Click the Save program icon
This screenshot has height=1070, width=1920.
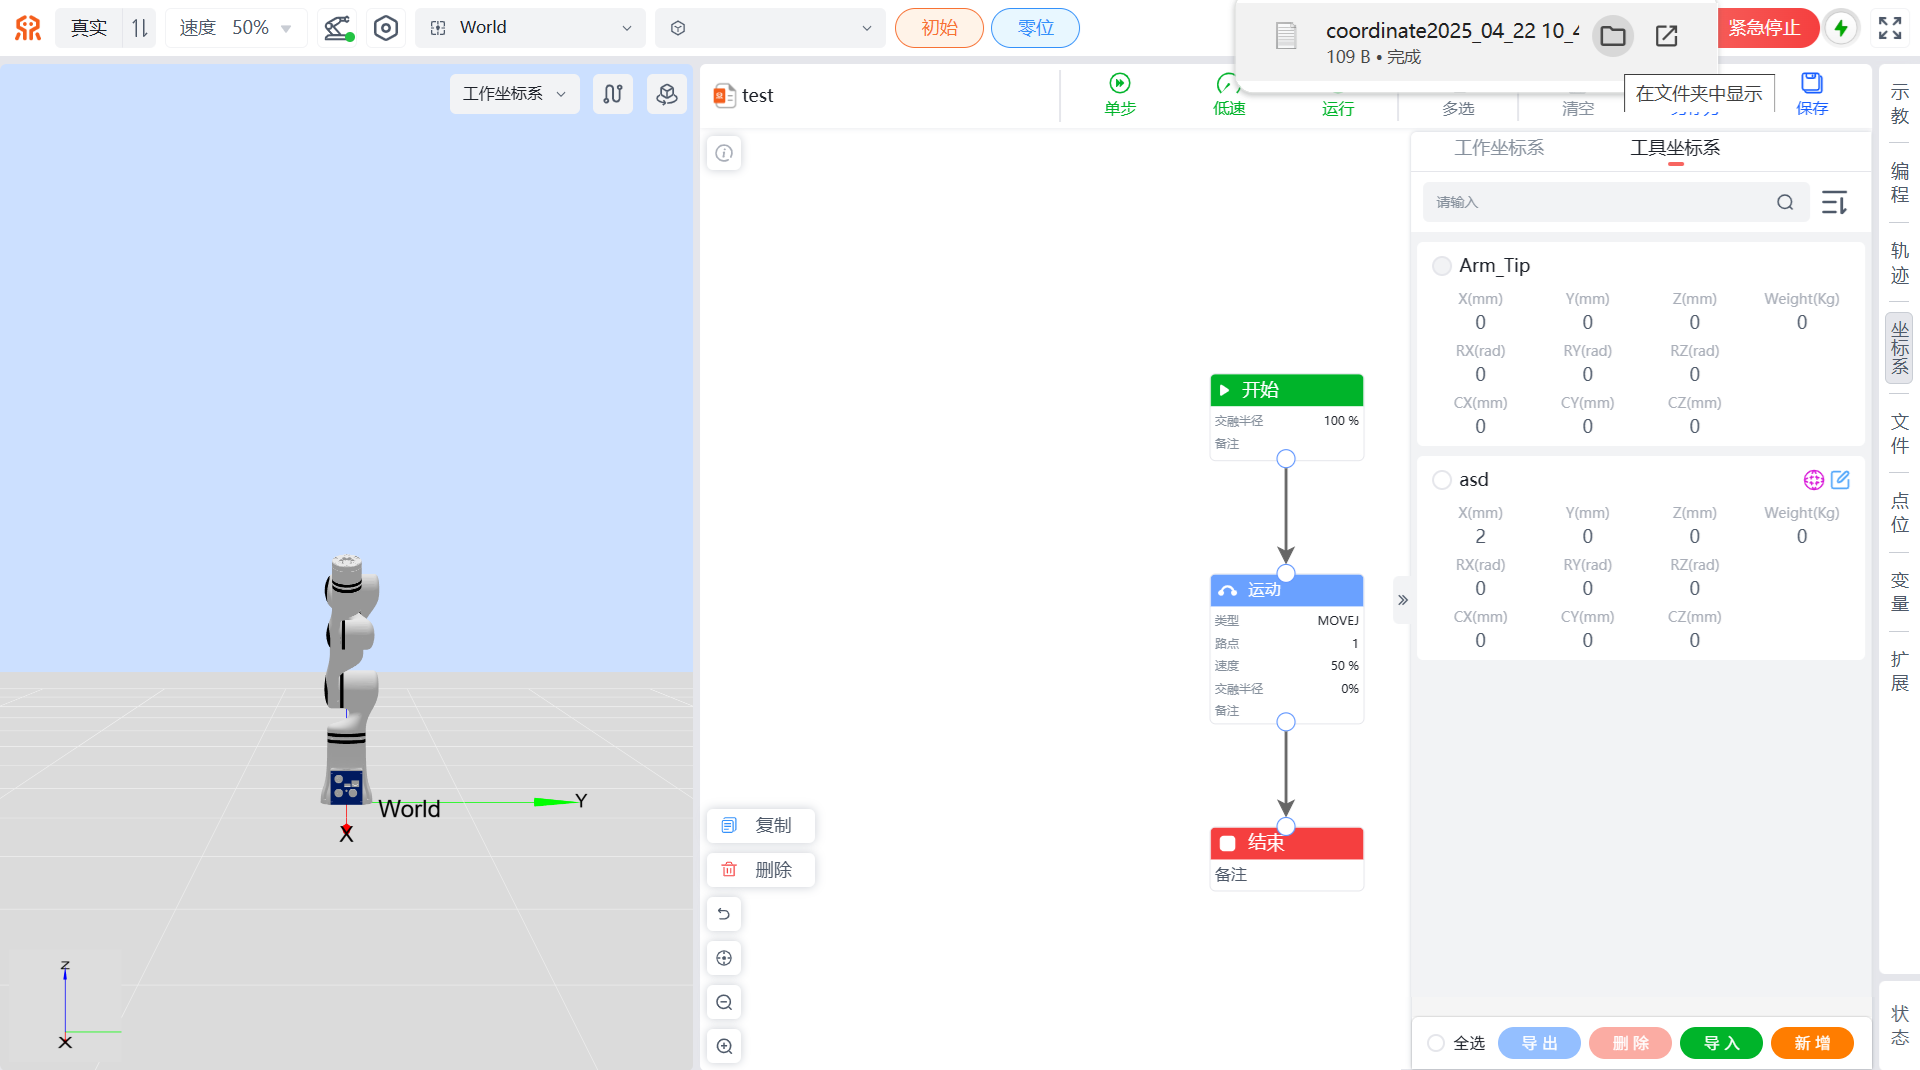pos(1811,84)
